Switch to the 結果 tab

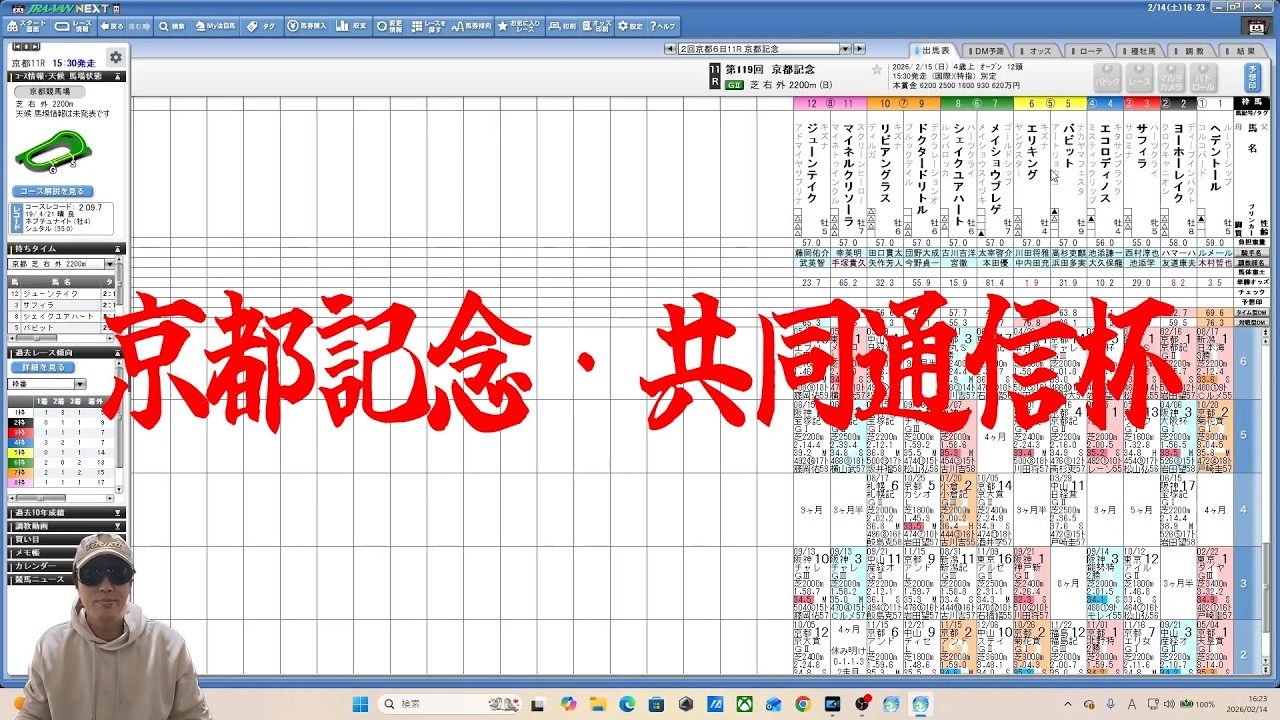point(1244,50)
